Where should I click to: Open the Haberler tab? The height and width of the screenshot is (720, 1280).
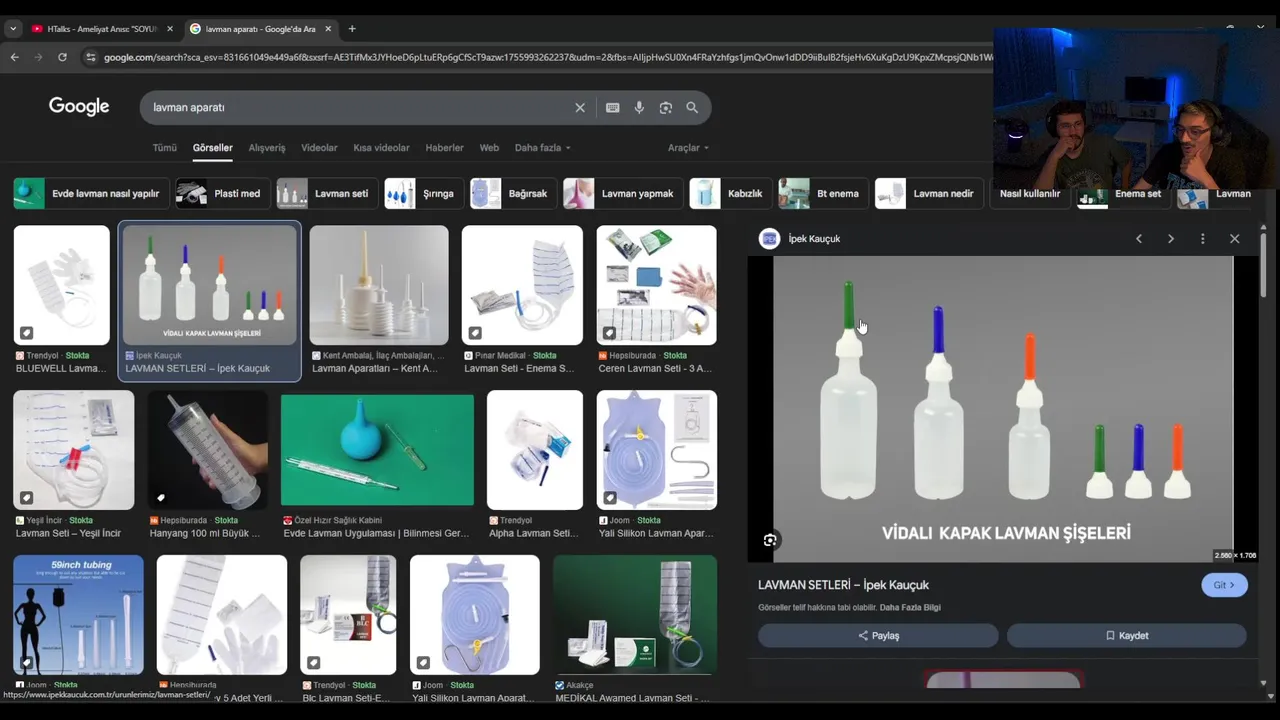pyautogui.click(x=444, y=148)
